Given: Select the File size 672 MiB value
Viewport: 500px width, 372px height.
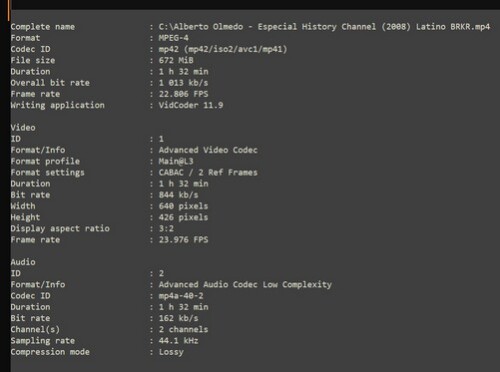Looking at the screenshot, I should click(x=176, y=60).
